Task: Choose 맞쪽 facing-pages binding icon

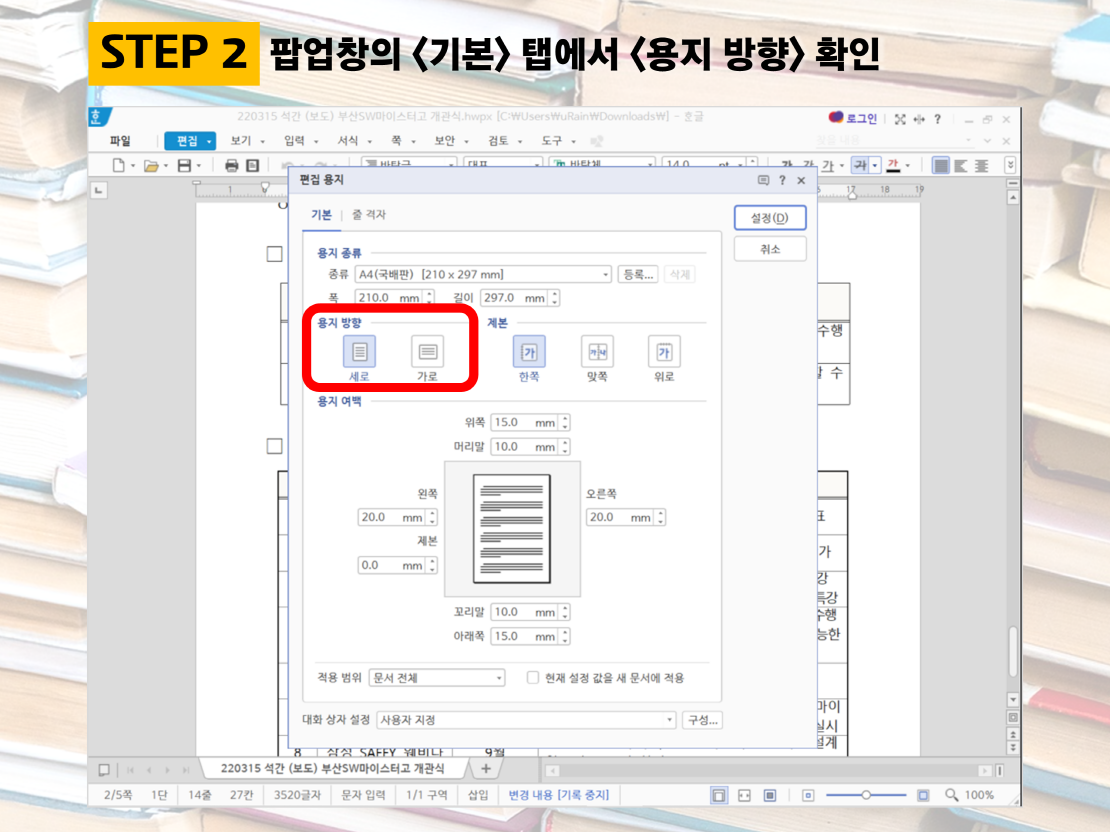Action: (597, 352)
